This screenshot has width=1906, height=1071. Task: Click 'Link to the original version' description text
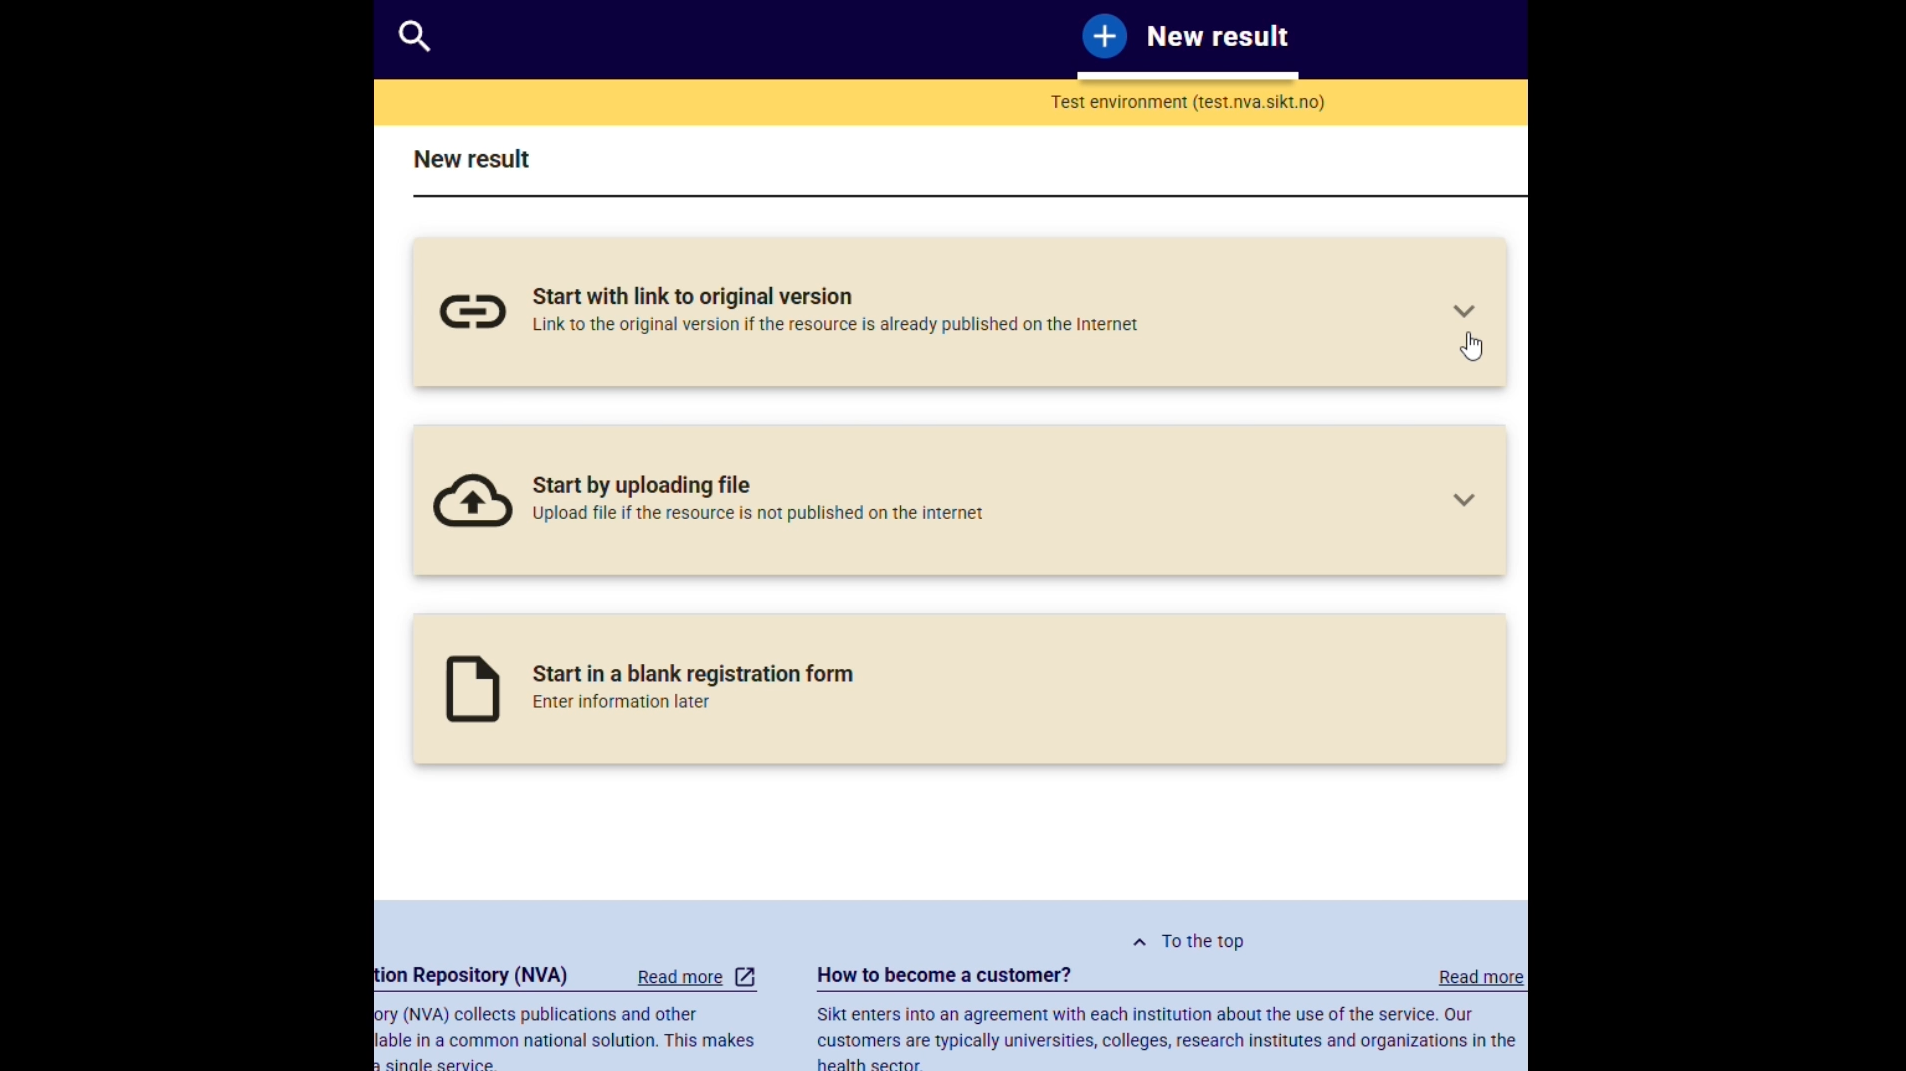tap(835, 325)
